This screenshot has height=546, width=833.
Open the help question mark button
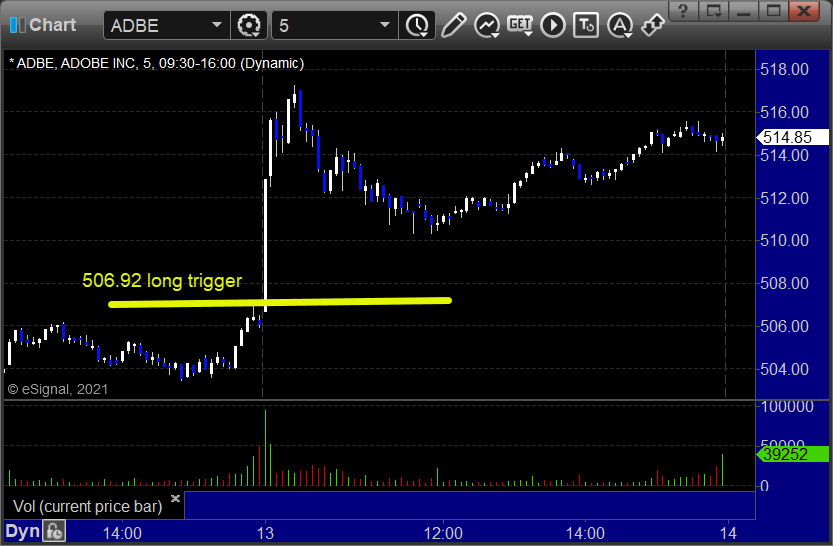pos(683,11)
